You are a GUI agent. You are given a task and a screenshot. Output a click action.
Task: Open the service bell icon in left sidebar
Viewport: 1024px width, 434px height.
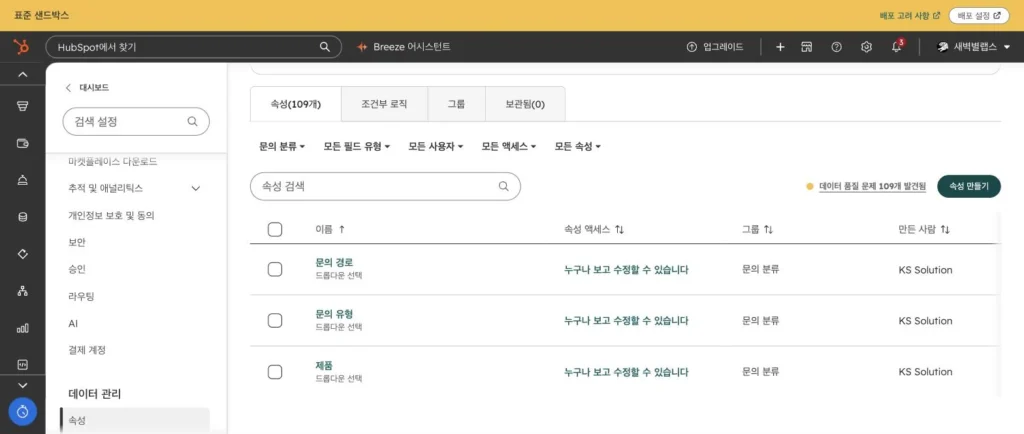22,181
